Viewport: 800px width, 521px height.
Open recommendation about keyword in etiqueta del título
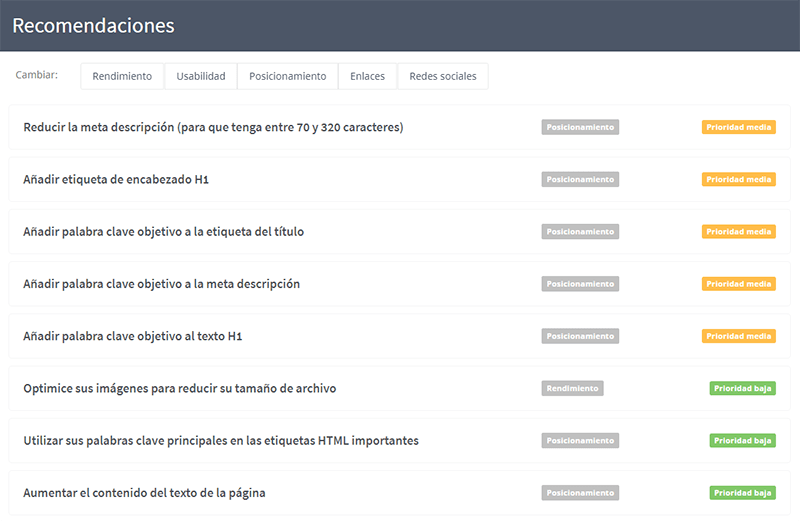click(163, 232)
